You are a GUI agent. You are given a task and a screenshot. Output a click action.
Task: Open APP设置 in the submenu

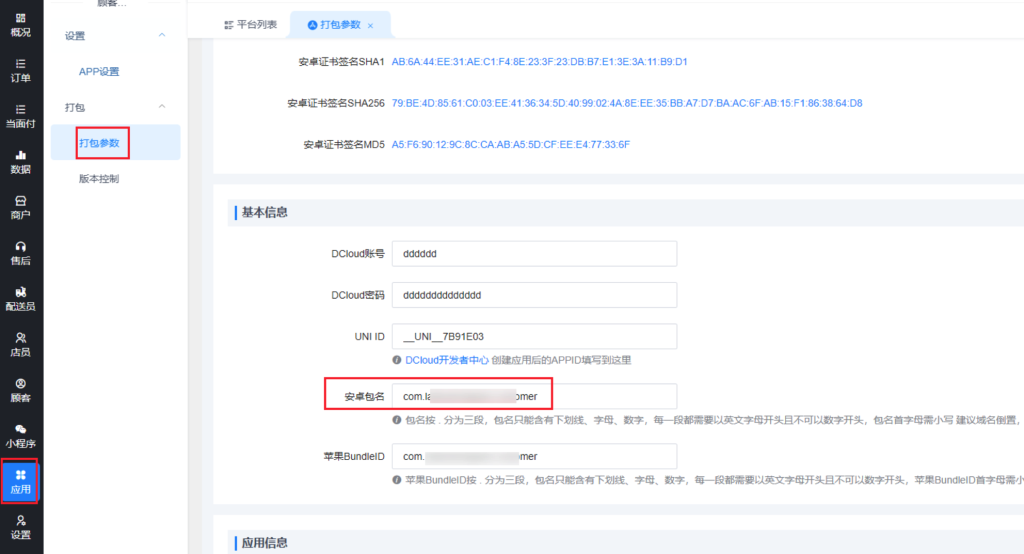click(99, 72)
